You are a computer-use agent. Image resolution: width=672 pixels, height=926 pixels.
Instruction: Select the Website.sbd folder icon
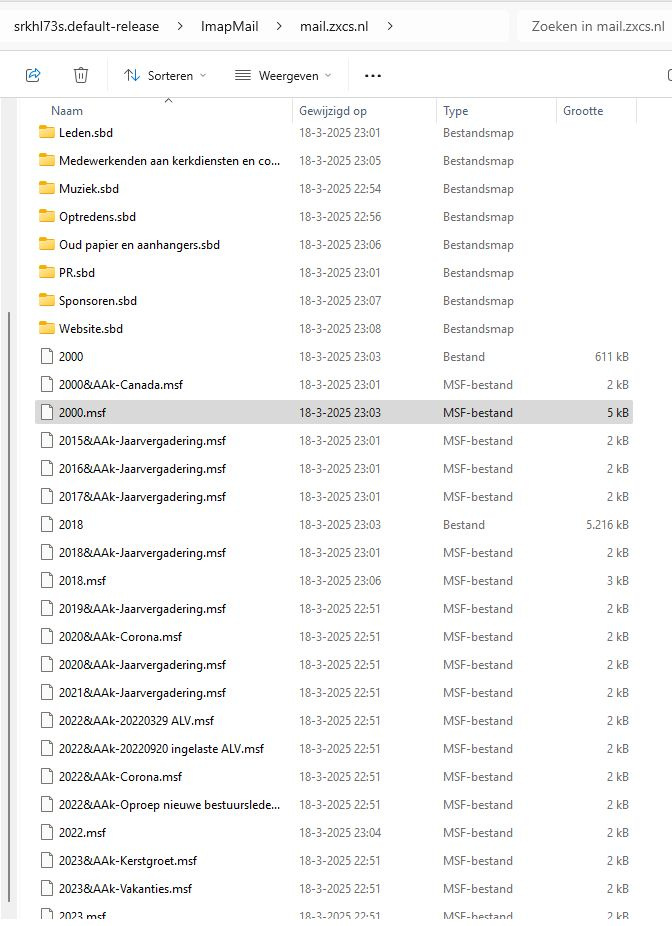pyautogui.click(x=47, y=328)
